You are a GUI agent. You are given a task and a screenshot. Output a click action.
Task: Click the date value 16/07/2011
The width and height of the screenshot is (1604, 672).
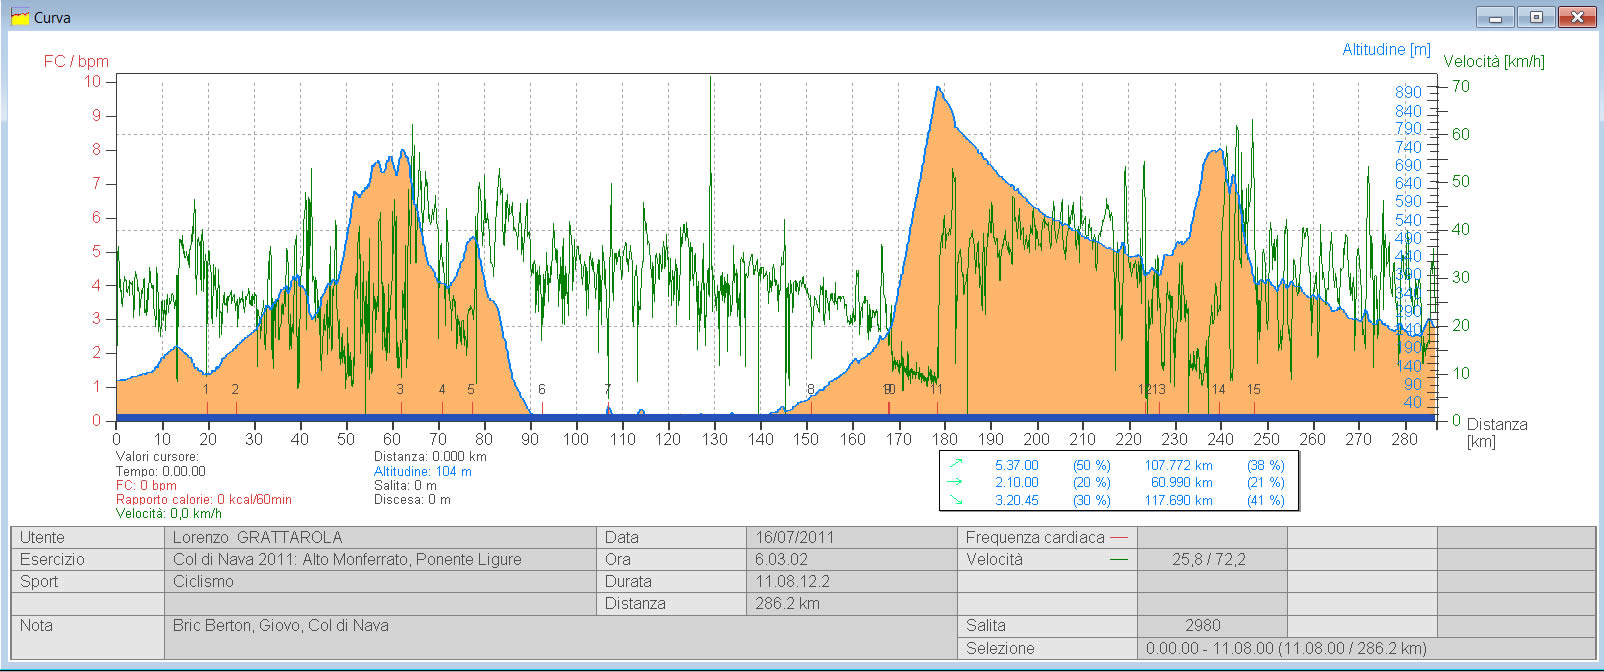[x=794, y=537]
